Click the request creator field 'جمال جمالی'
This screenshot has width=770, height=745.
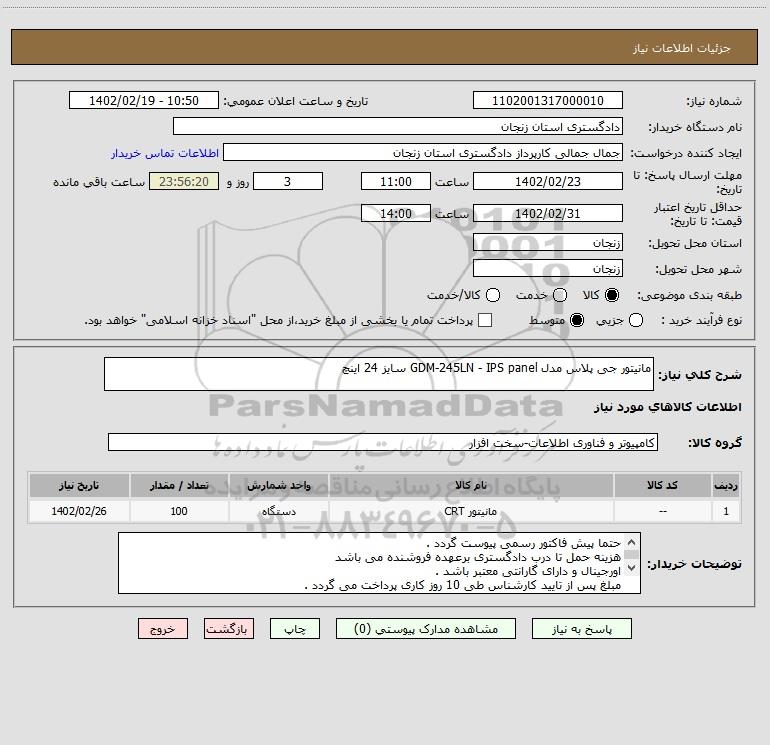(423, 152)
